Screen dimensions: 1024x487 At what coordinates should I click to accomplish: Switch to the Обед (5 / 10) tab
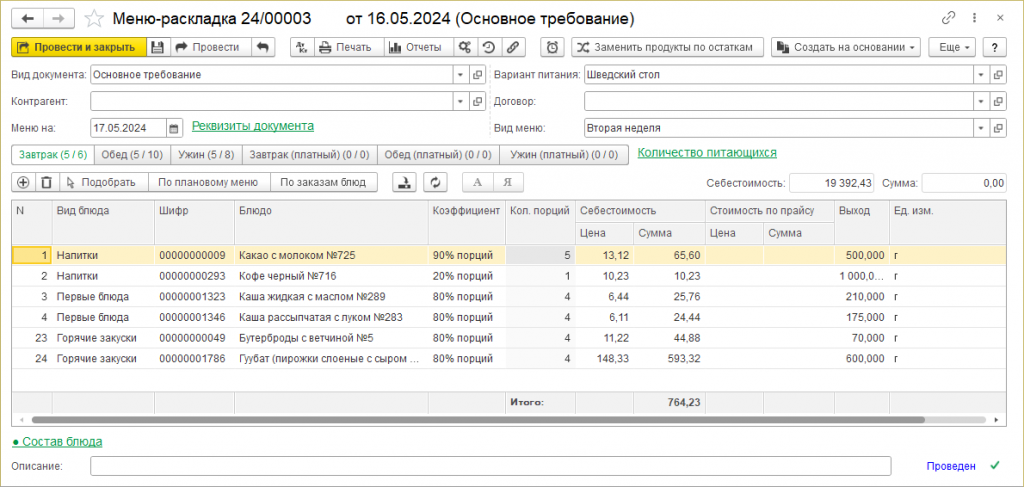(x=132, y=154)
